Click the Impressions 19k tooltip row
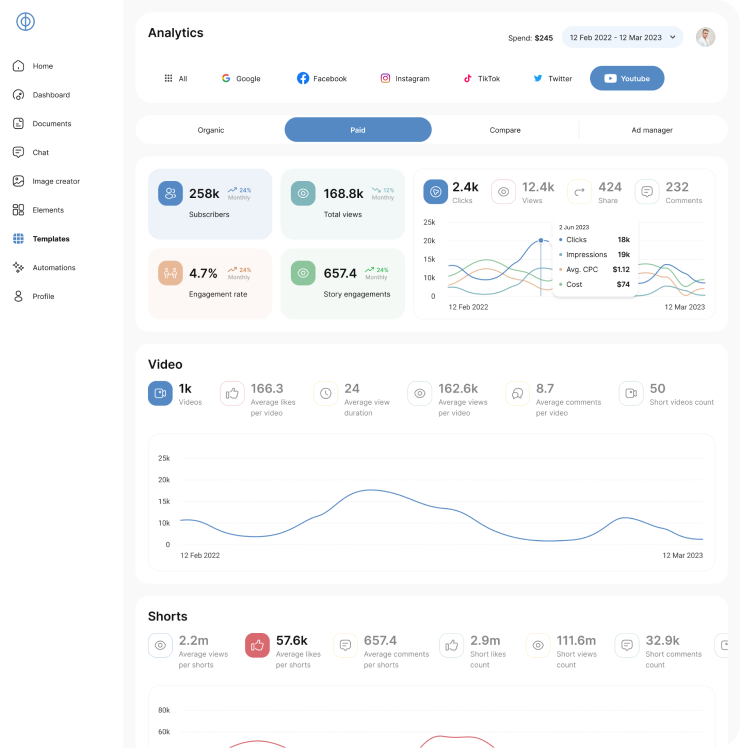This screenshot has width=740, height=748. (x=594, y=254)
